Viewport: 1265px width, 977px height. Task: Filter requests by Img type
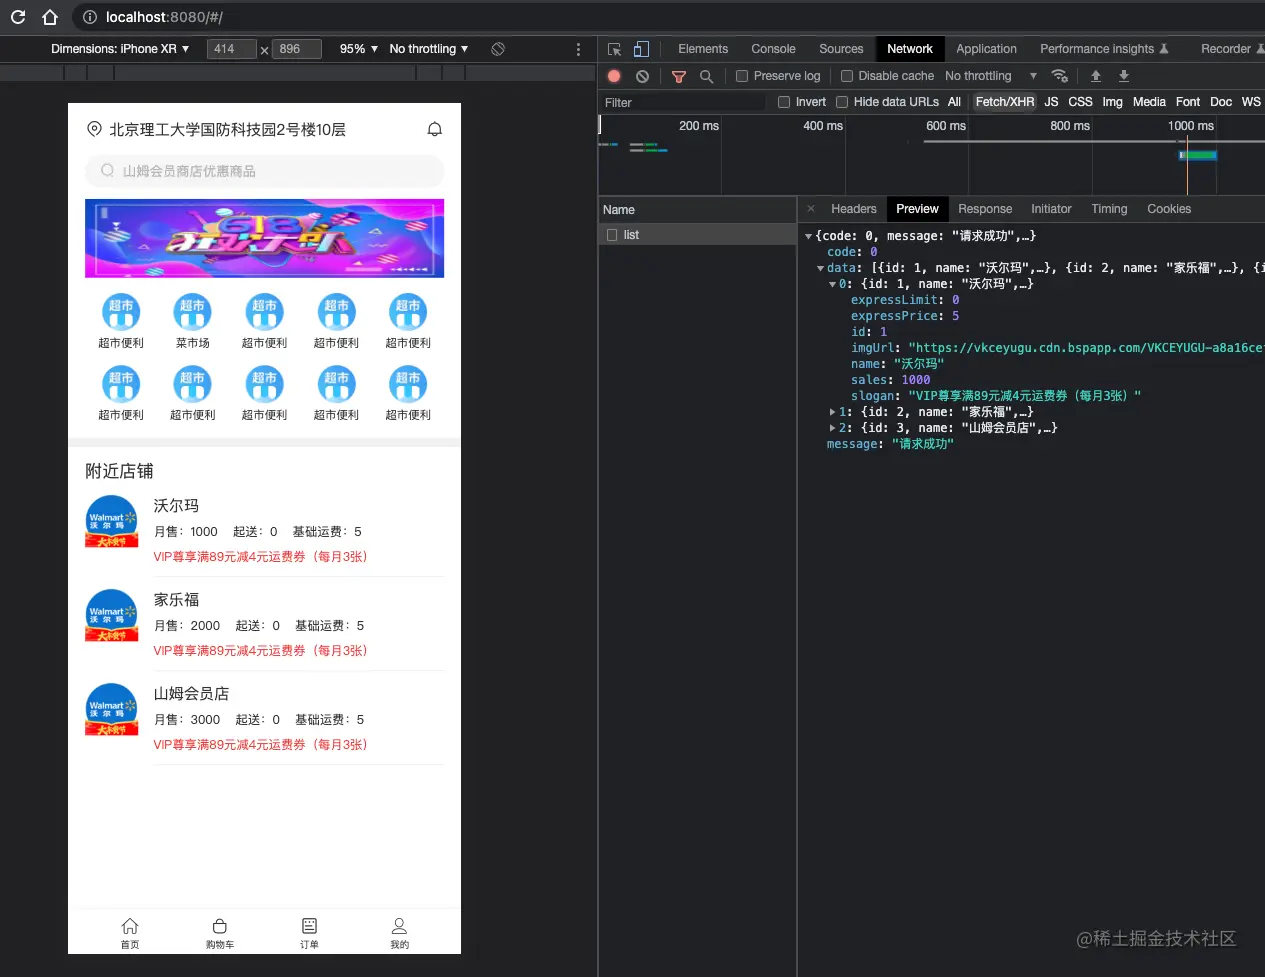tap(1112, 102)
